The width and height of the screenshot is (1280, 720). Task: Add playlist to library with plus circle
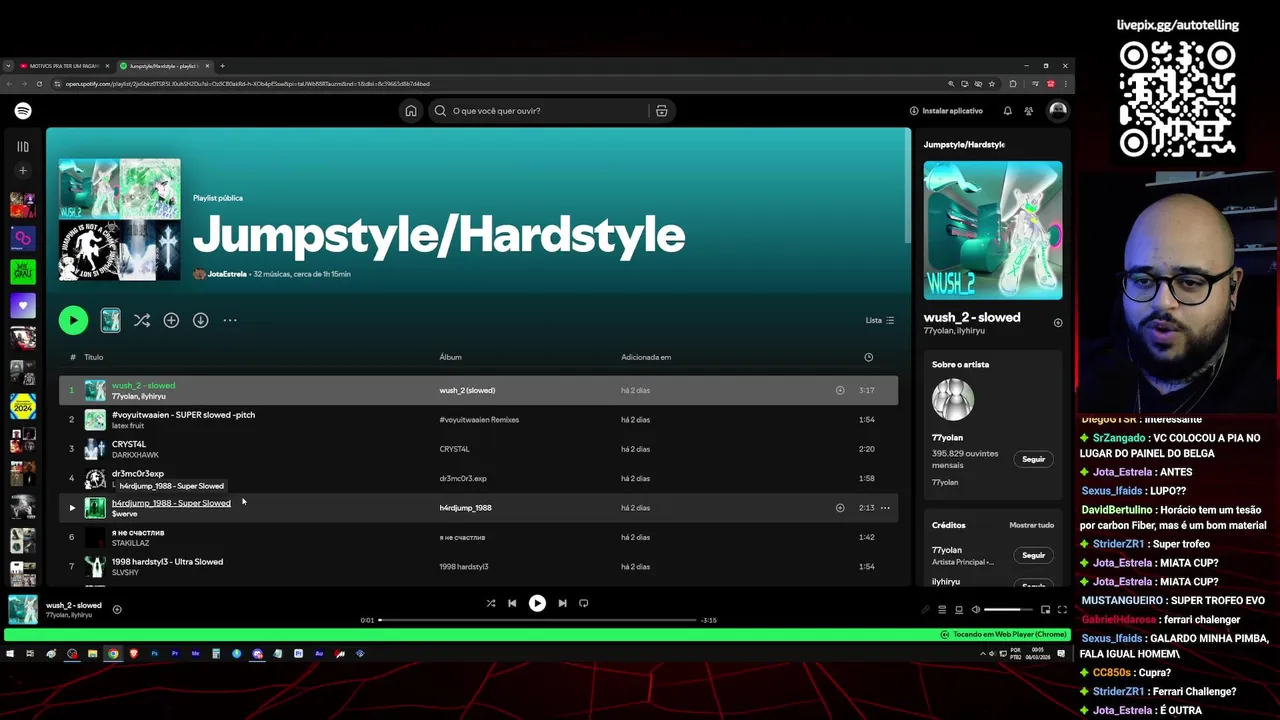point(171,320)
